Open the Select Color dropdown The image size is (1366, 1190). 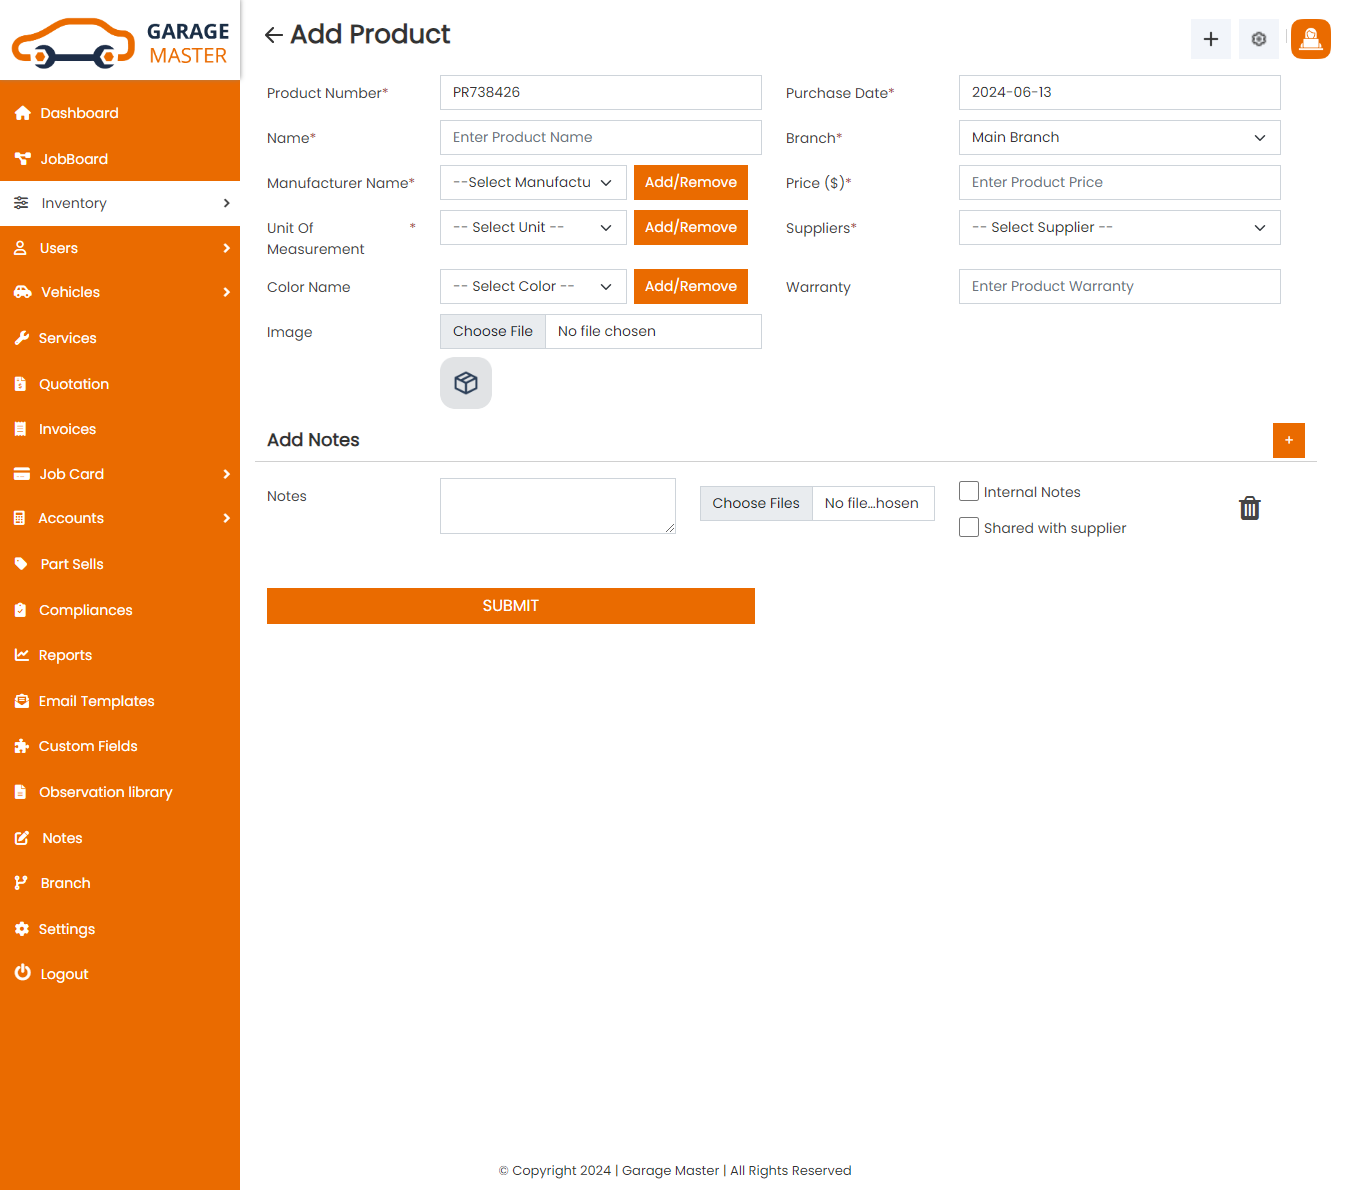click(x=533, y=287)
